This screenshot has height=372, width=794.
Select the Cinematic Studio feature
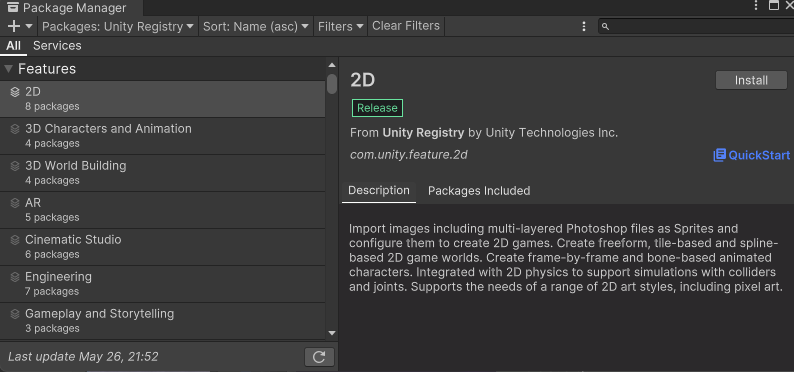pos(163,246)
